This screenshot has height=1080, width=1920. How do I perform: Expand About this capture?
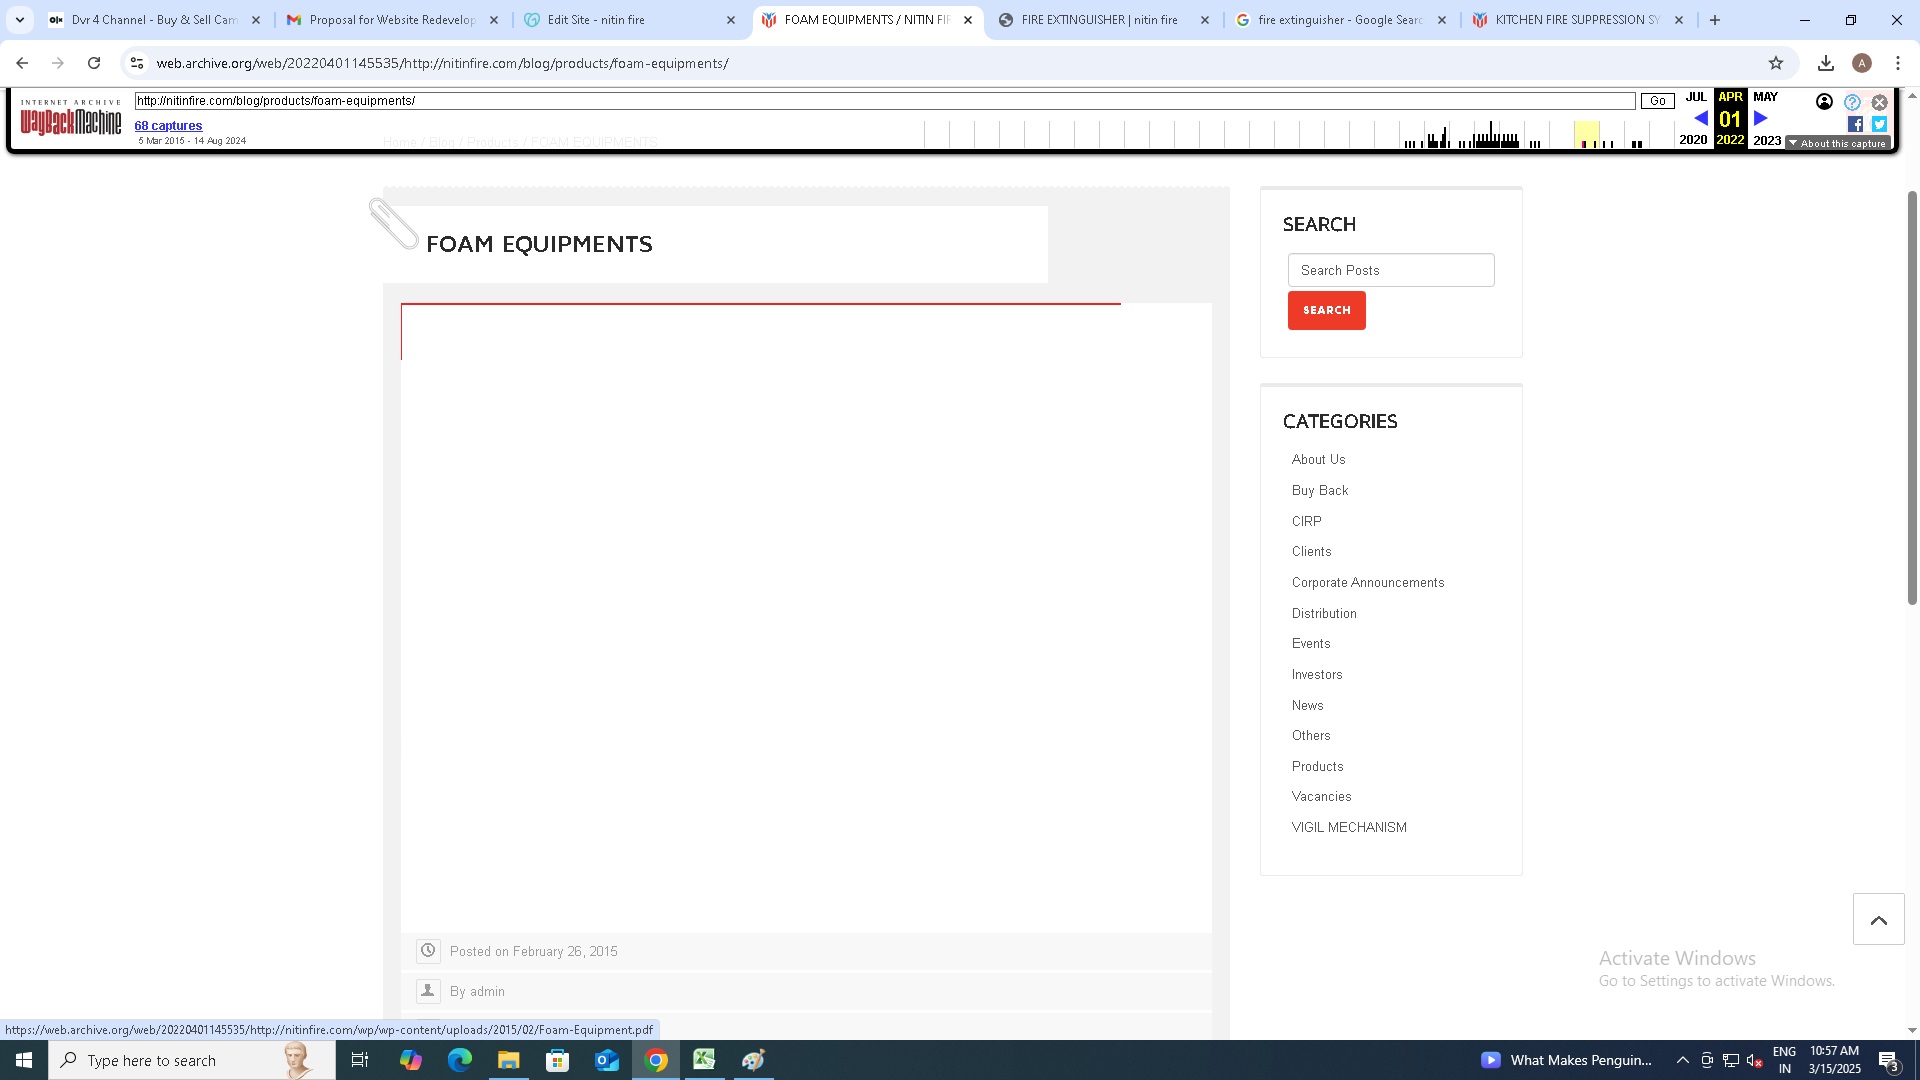[x=1838, y=143]
